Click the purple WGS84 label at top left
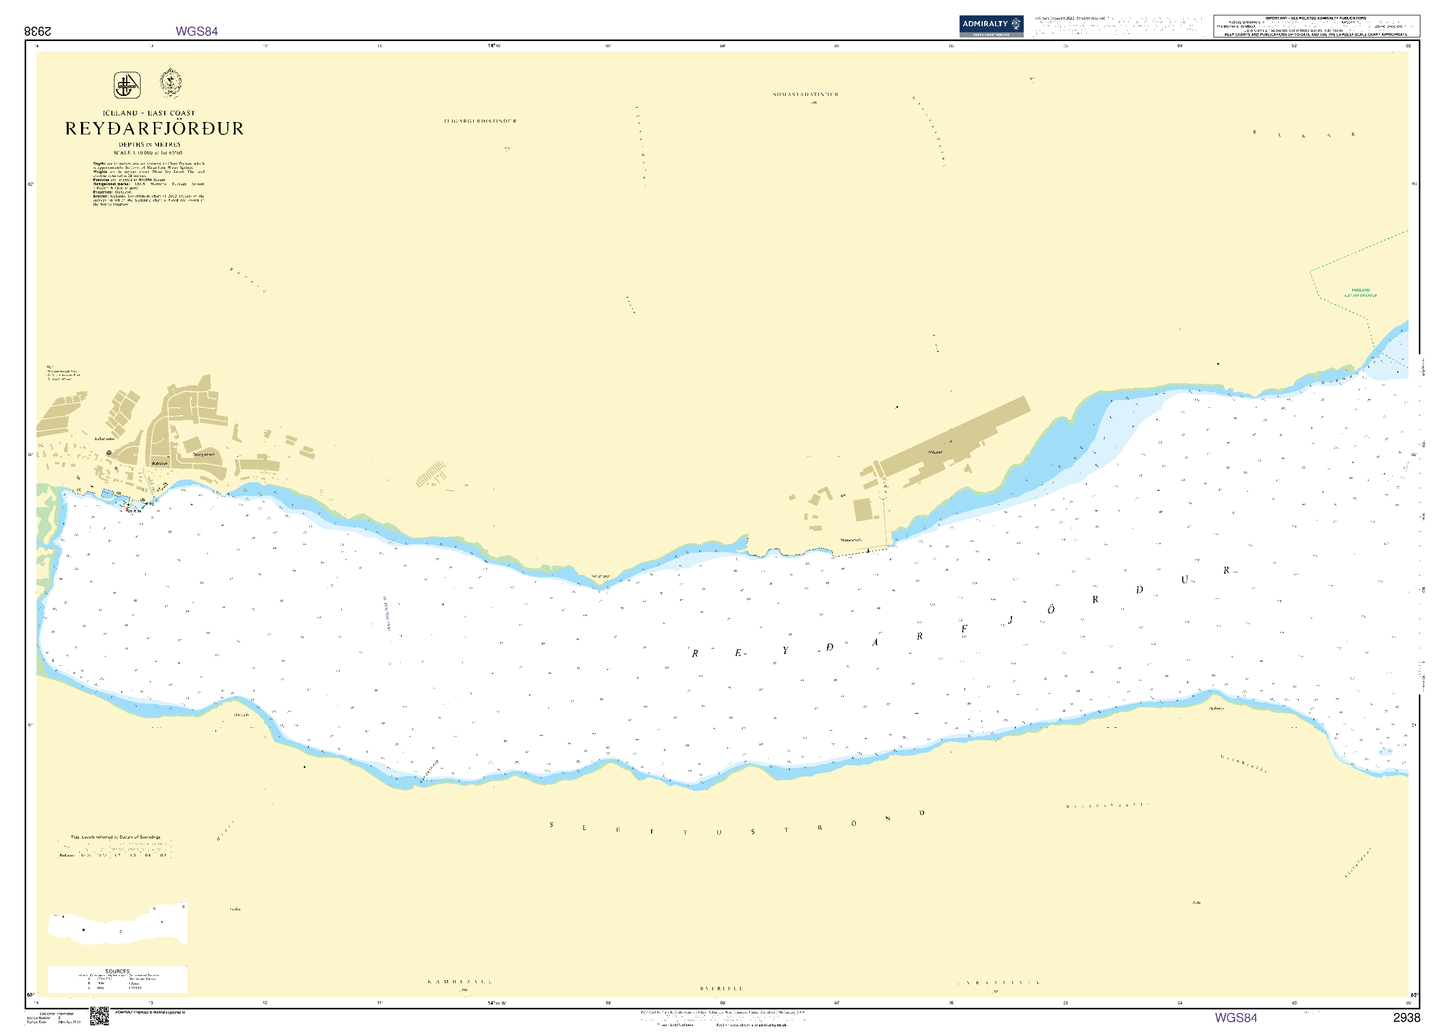This screenshot has height=1034, width=1445. point(196,31)
